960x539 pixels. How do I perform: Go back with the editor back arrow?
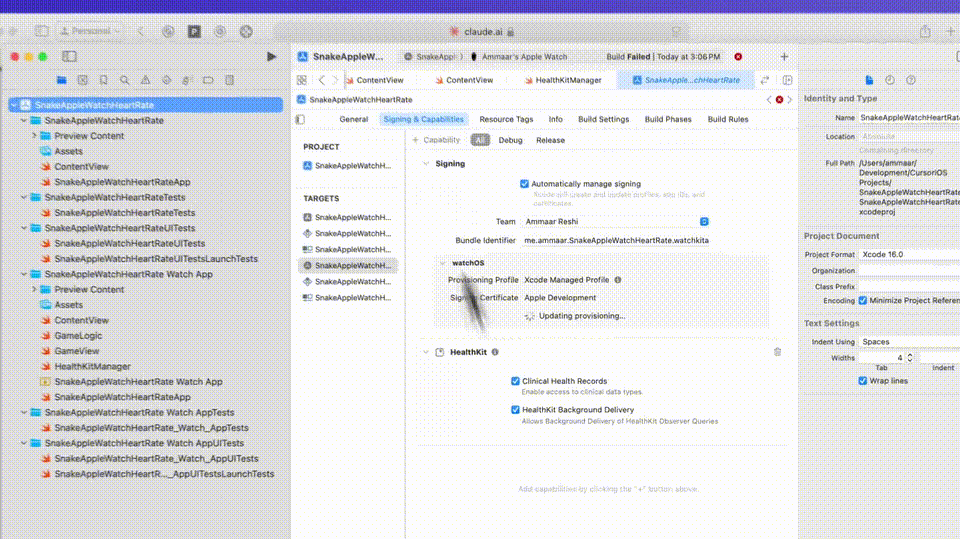pos(321,80)
